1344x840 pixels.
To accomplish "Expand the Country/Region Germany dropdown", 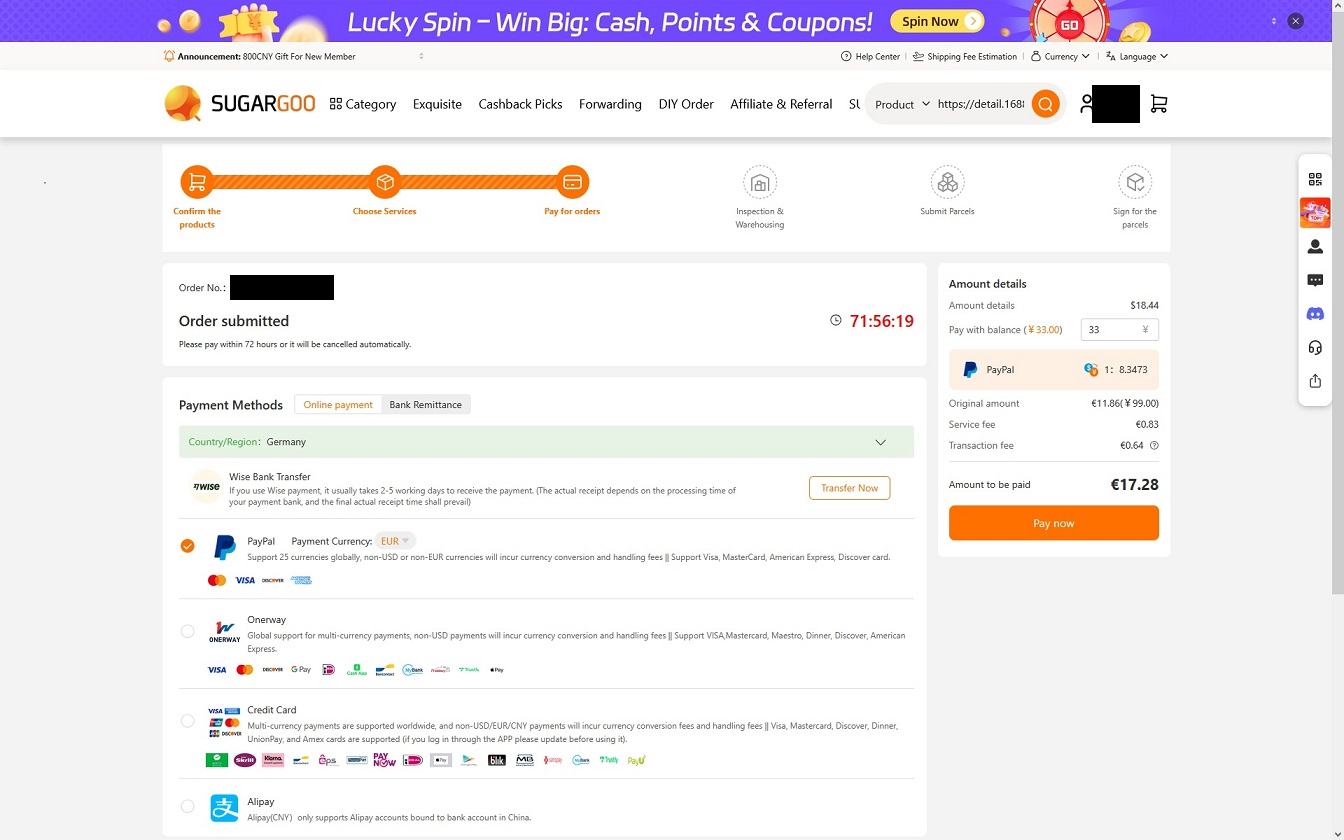I will pos(880,442).
